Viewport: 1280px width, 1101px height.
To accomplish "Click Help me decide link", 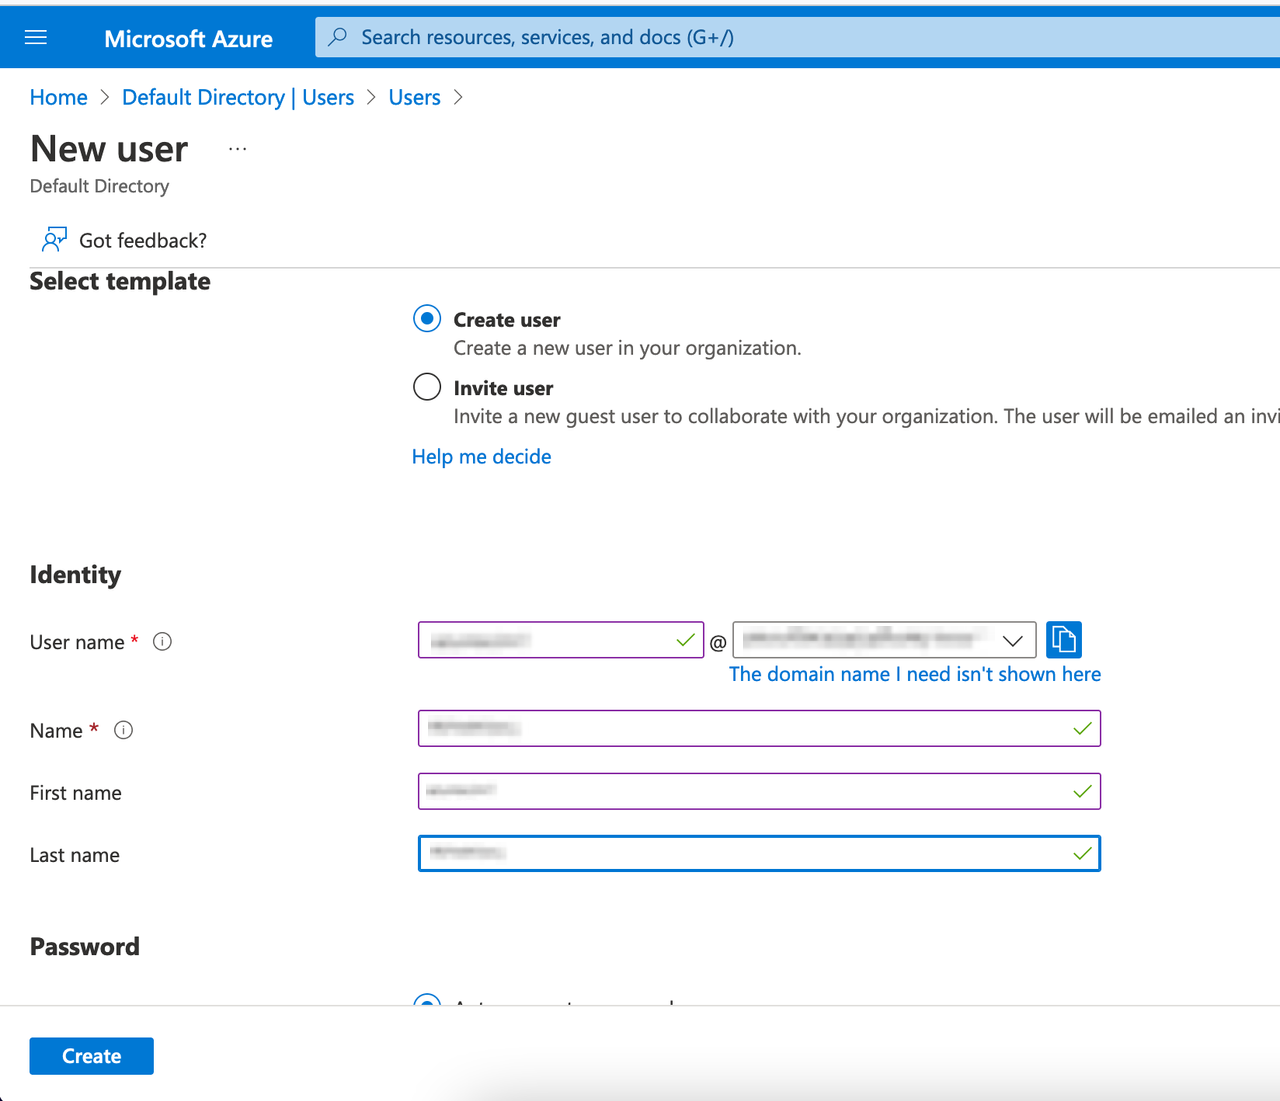I will tap(481, 456).
